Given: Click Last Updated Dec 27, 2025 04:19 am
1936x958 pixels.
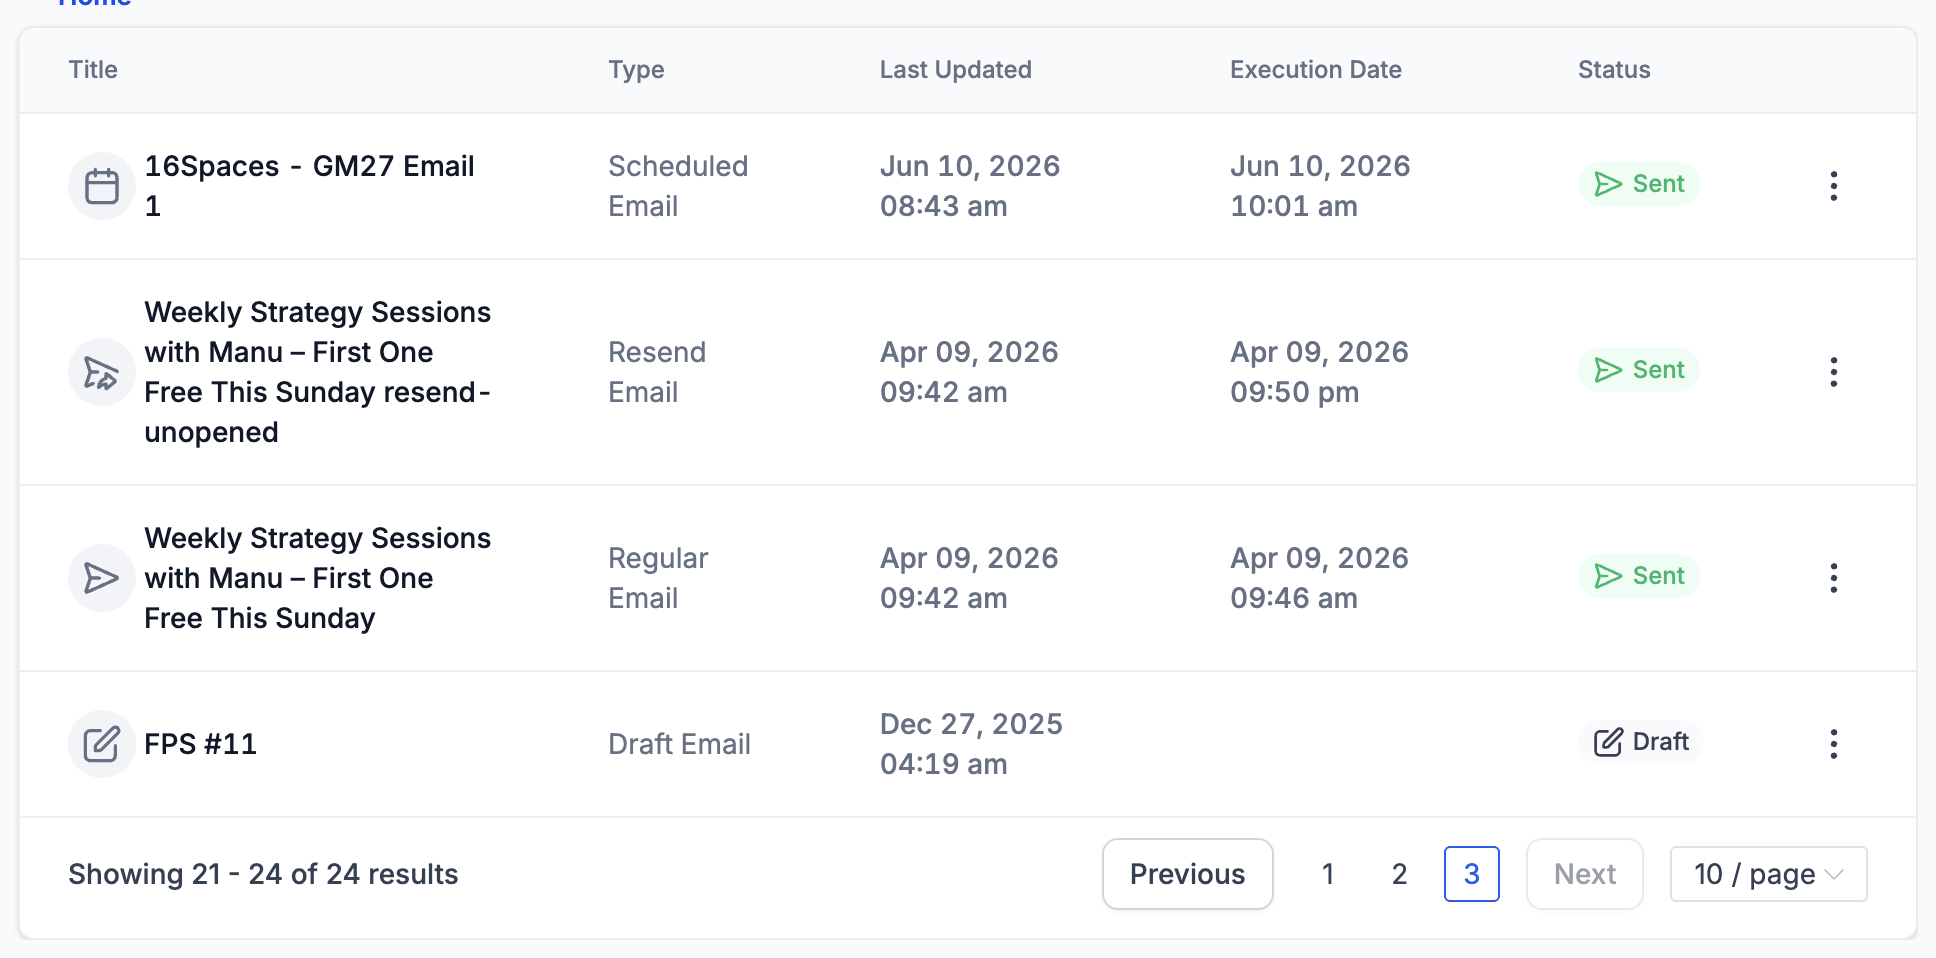Looking at the screenshot, I should 971,744.
